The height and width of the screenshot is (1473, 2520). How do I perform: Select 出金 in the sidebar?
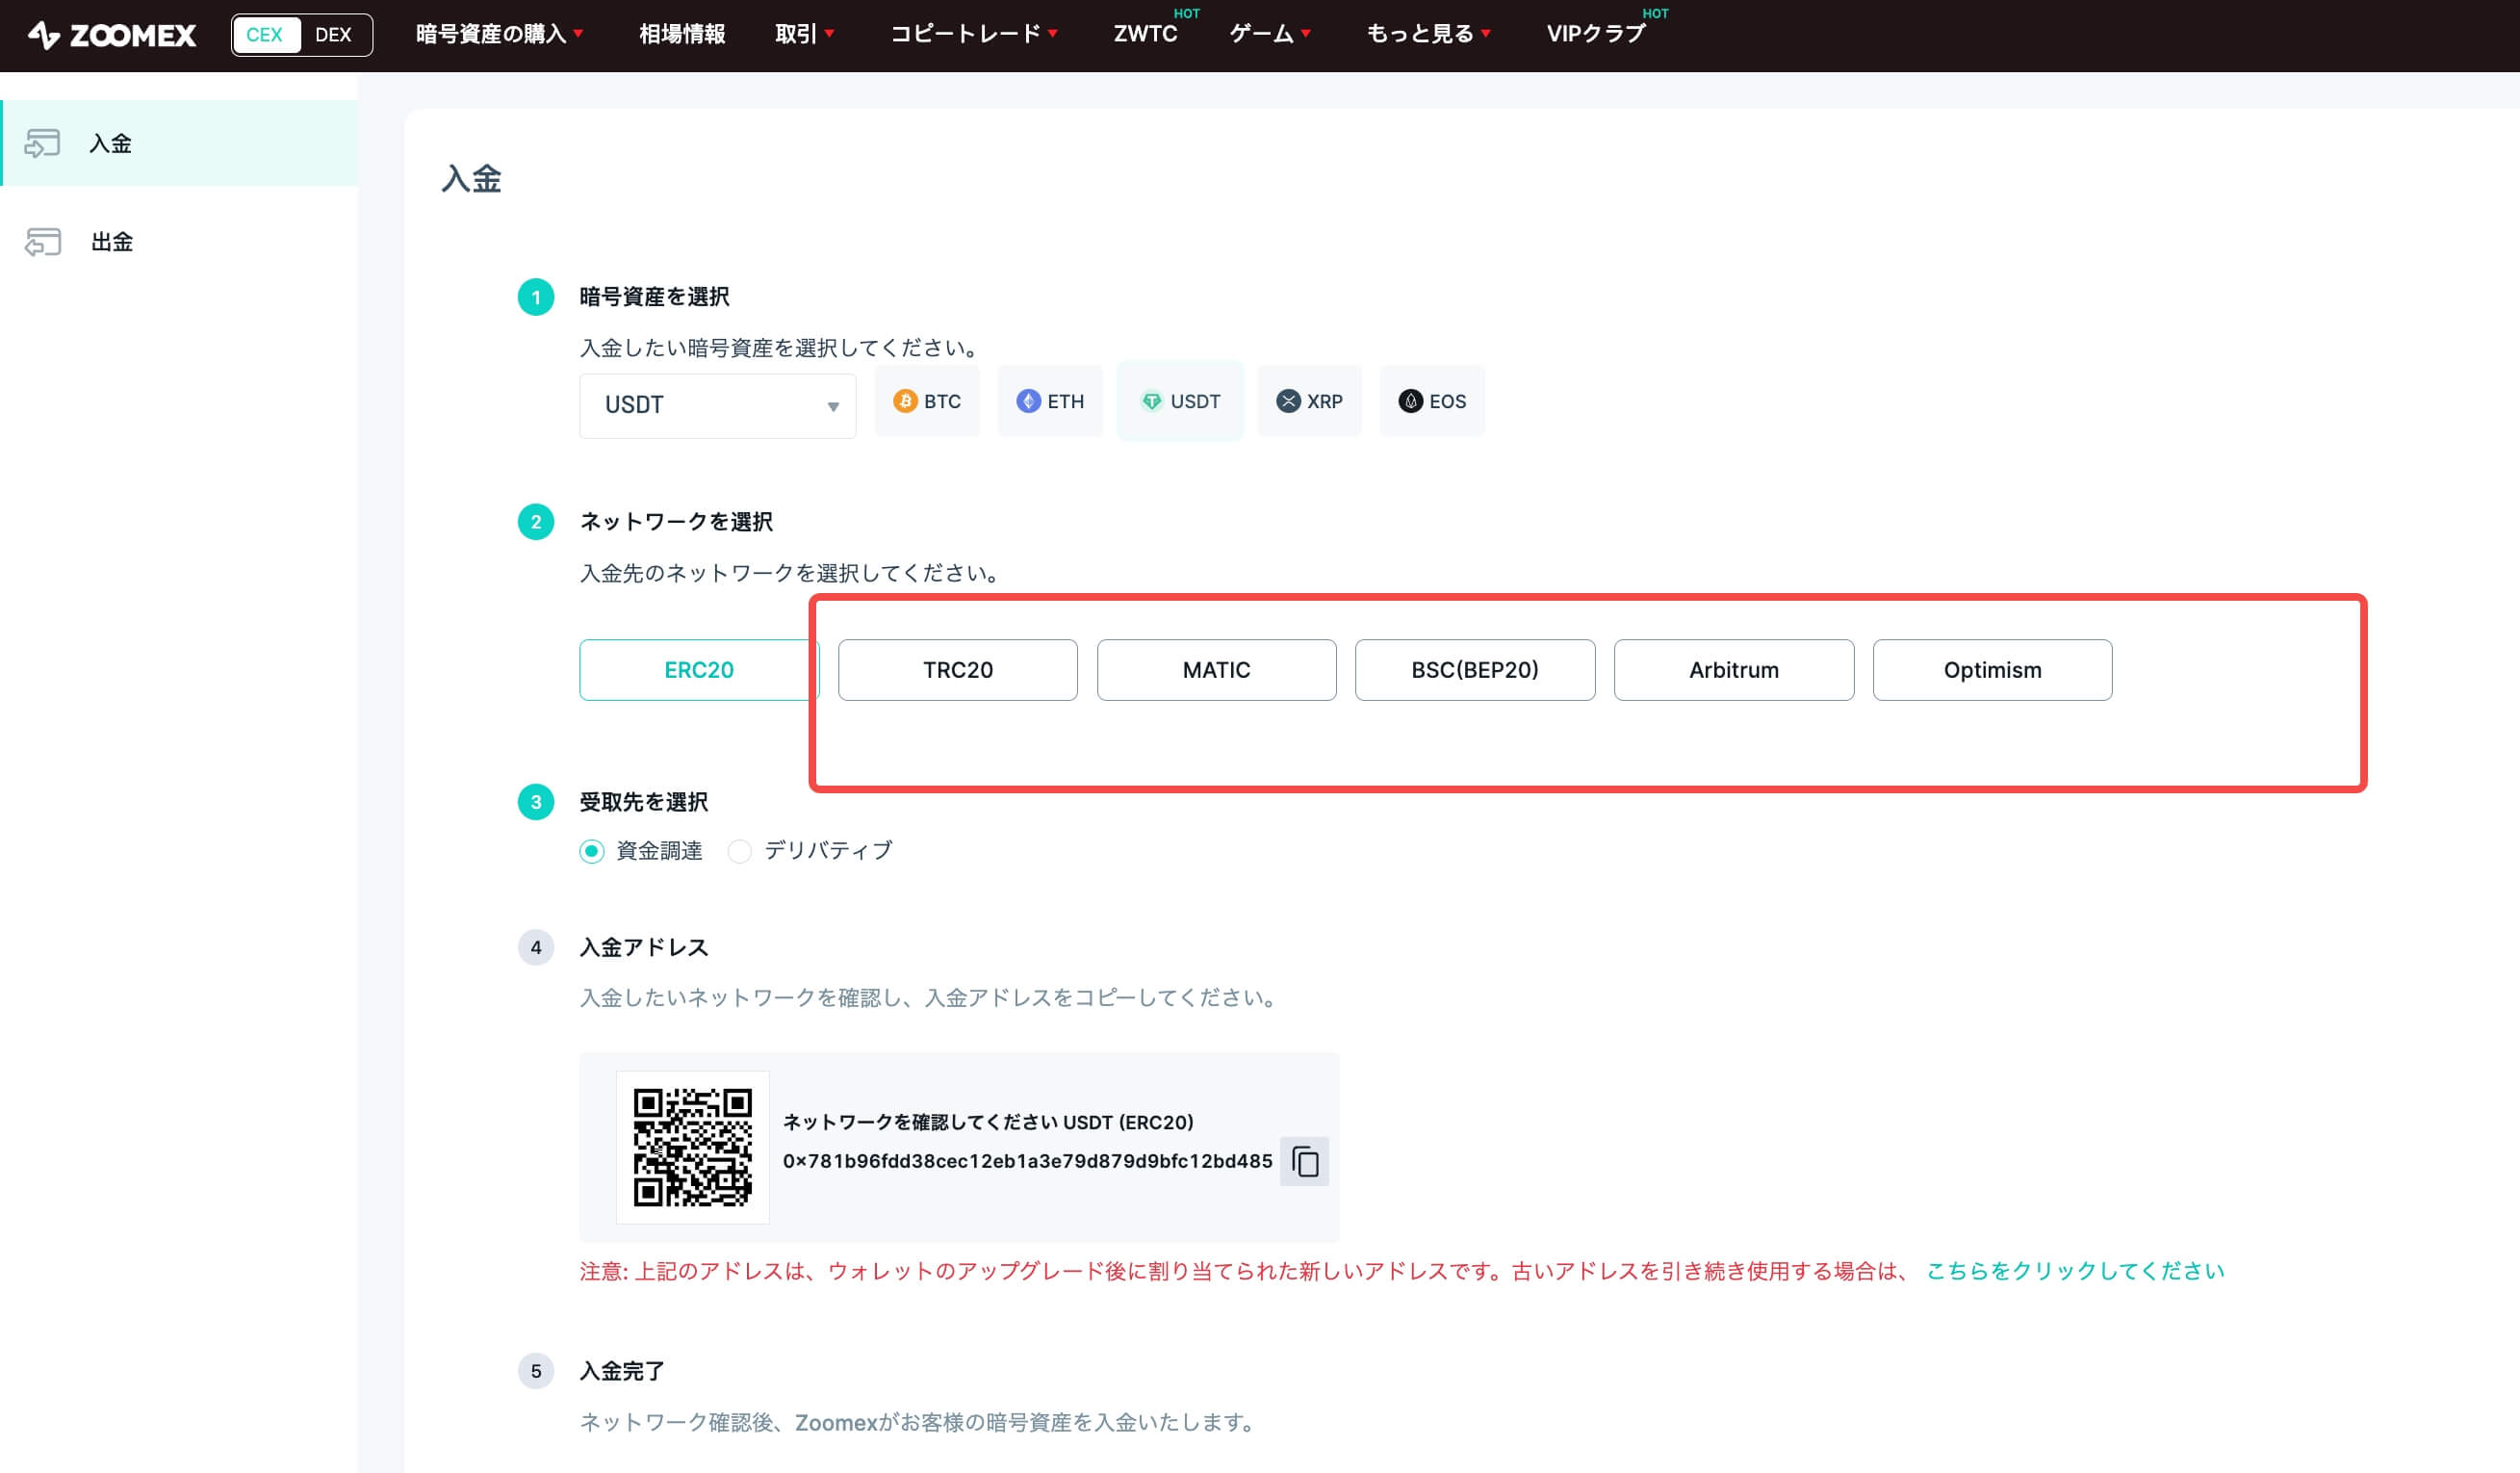coord(179,242)
